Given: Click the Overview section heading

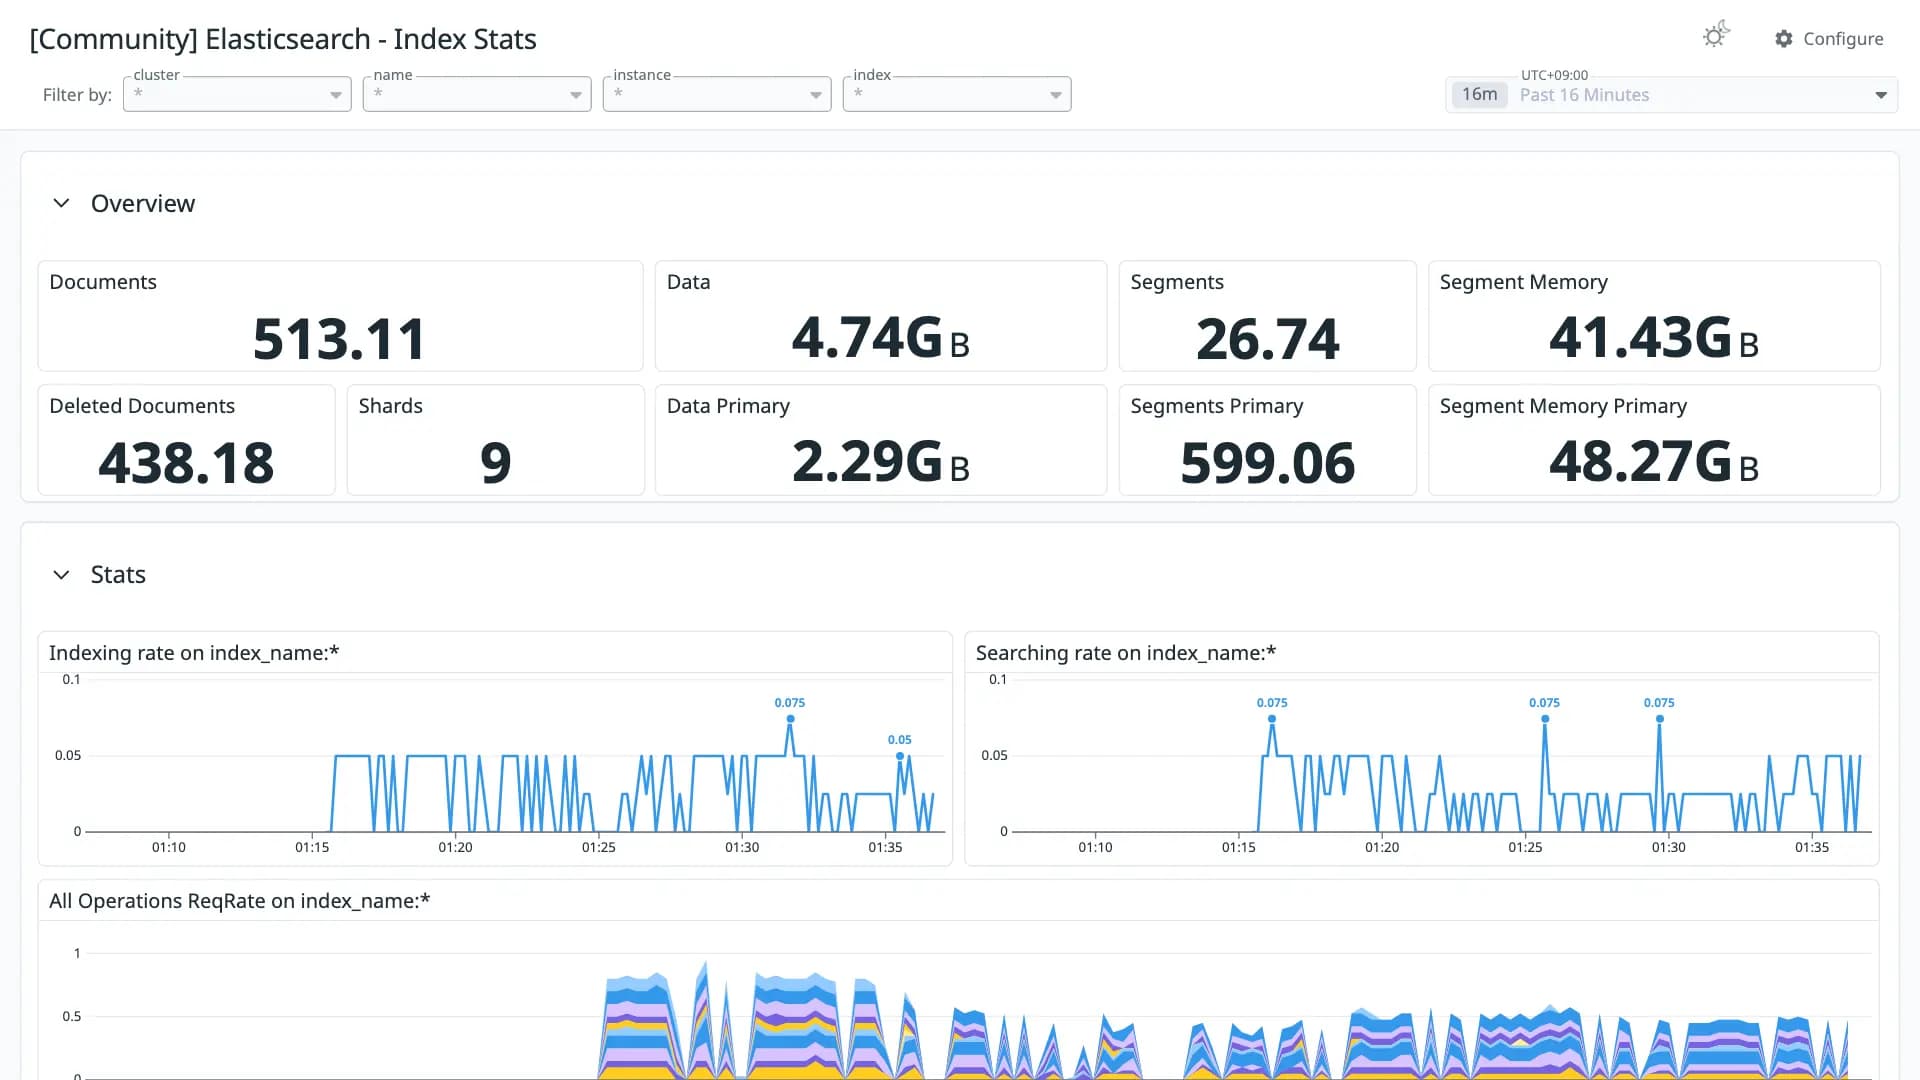Looking at the screenshot, I should (x=143, y=203).
